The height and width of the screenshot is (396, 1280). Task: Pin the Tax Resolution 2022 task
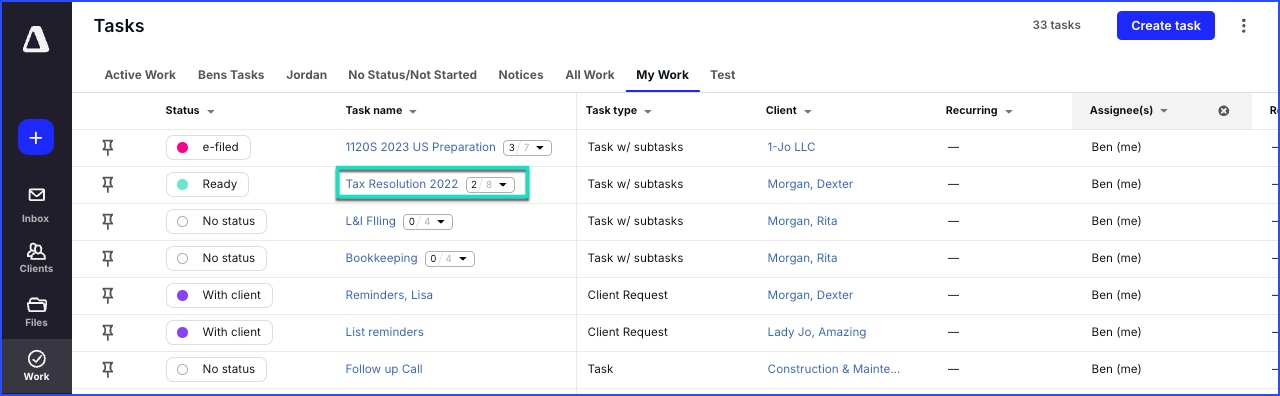108,184
